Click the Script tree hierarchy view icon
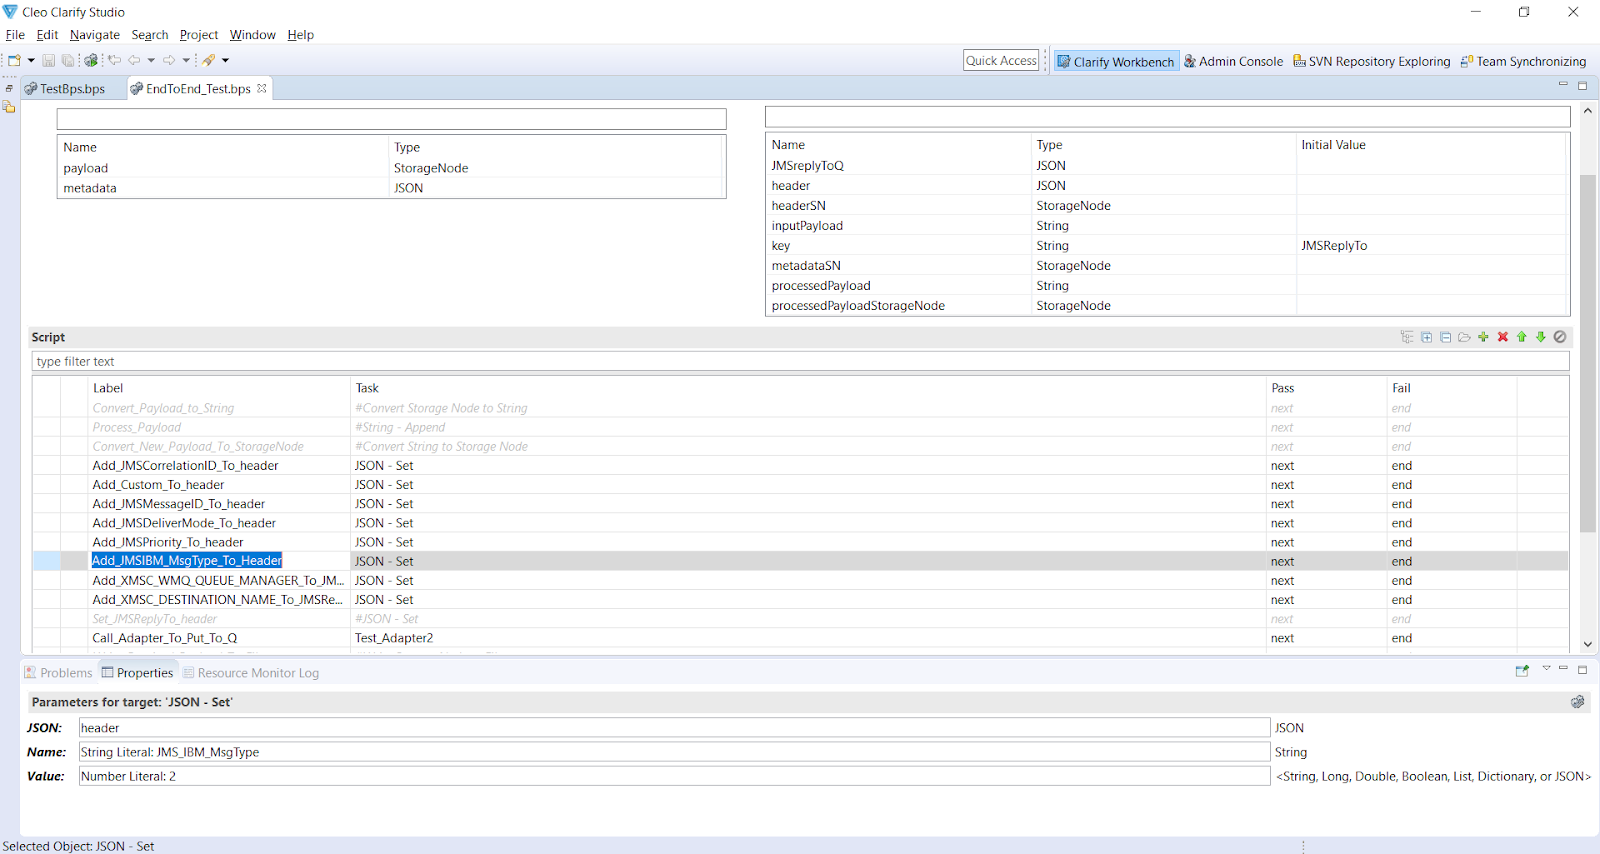The image size is (1600, 854). (1407, 337)
